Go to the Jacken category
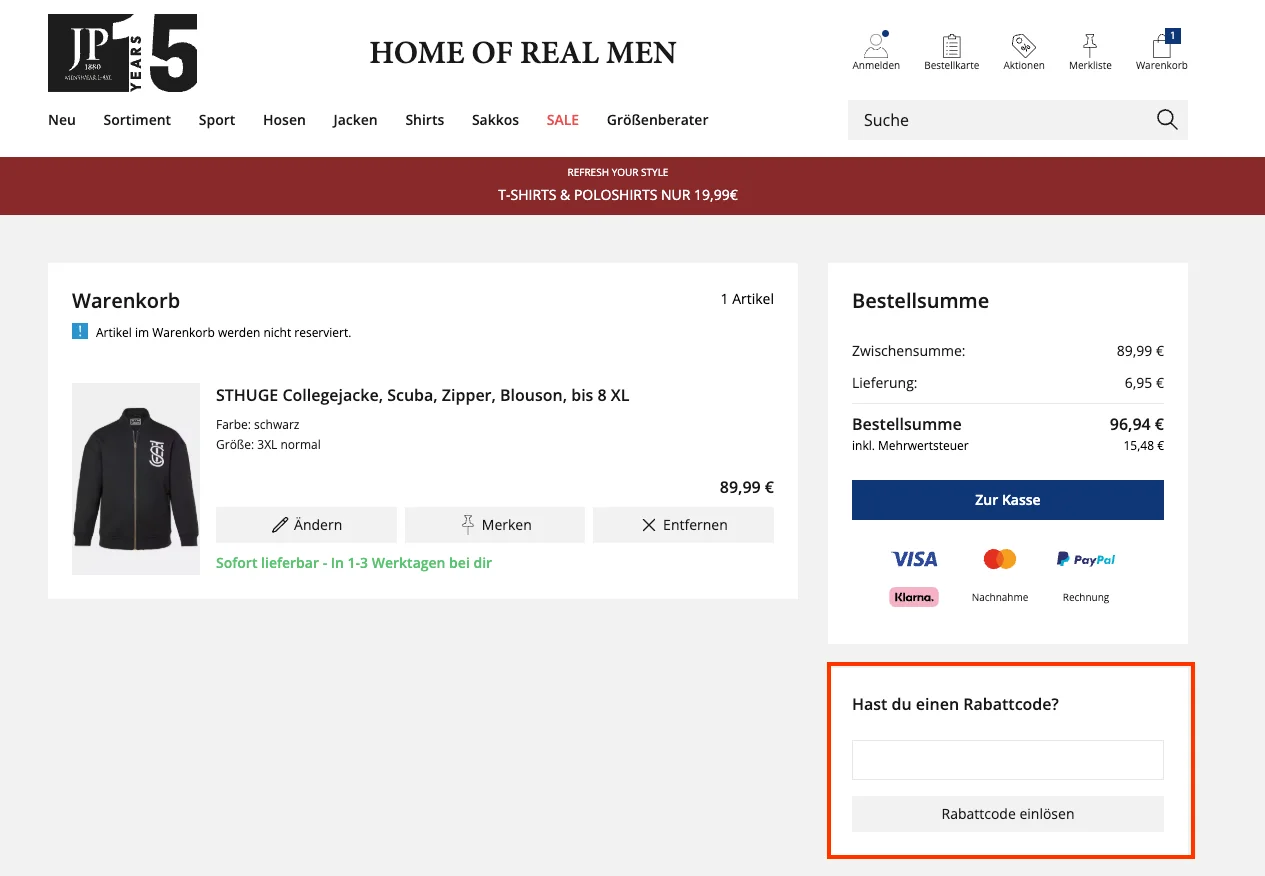 (355, 120)
